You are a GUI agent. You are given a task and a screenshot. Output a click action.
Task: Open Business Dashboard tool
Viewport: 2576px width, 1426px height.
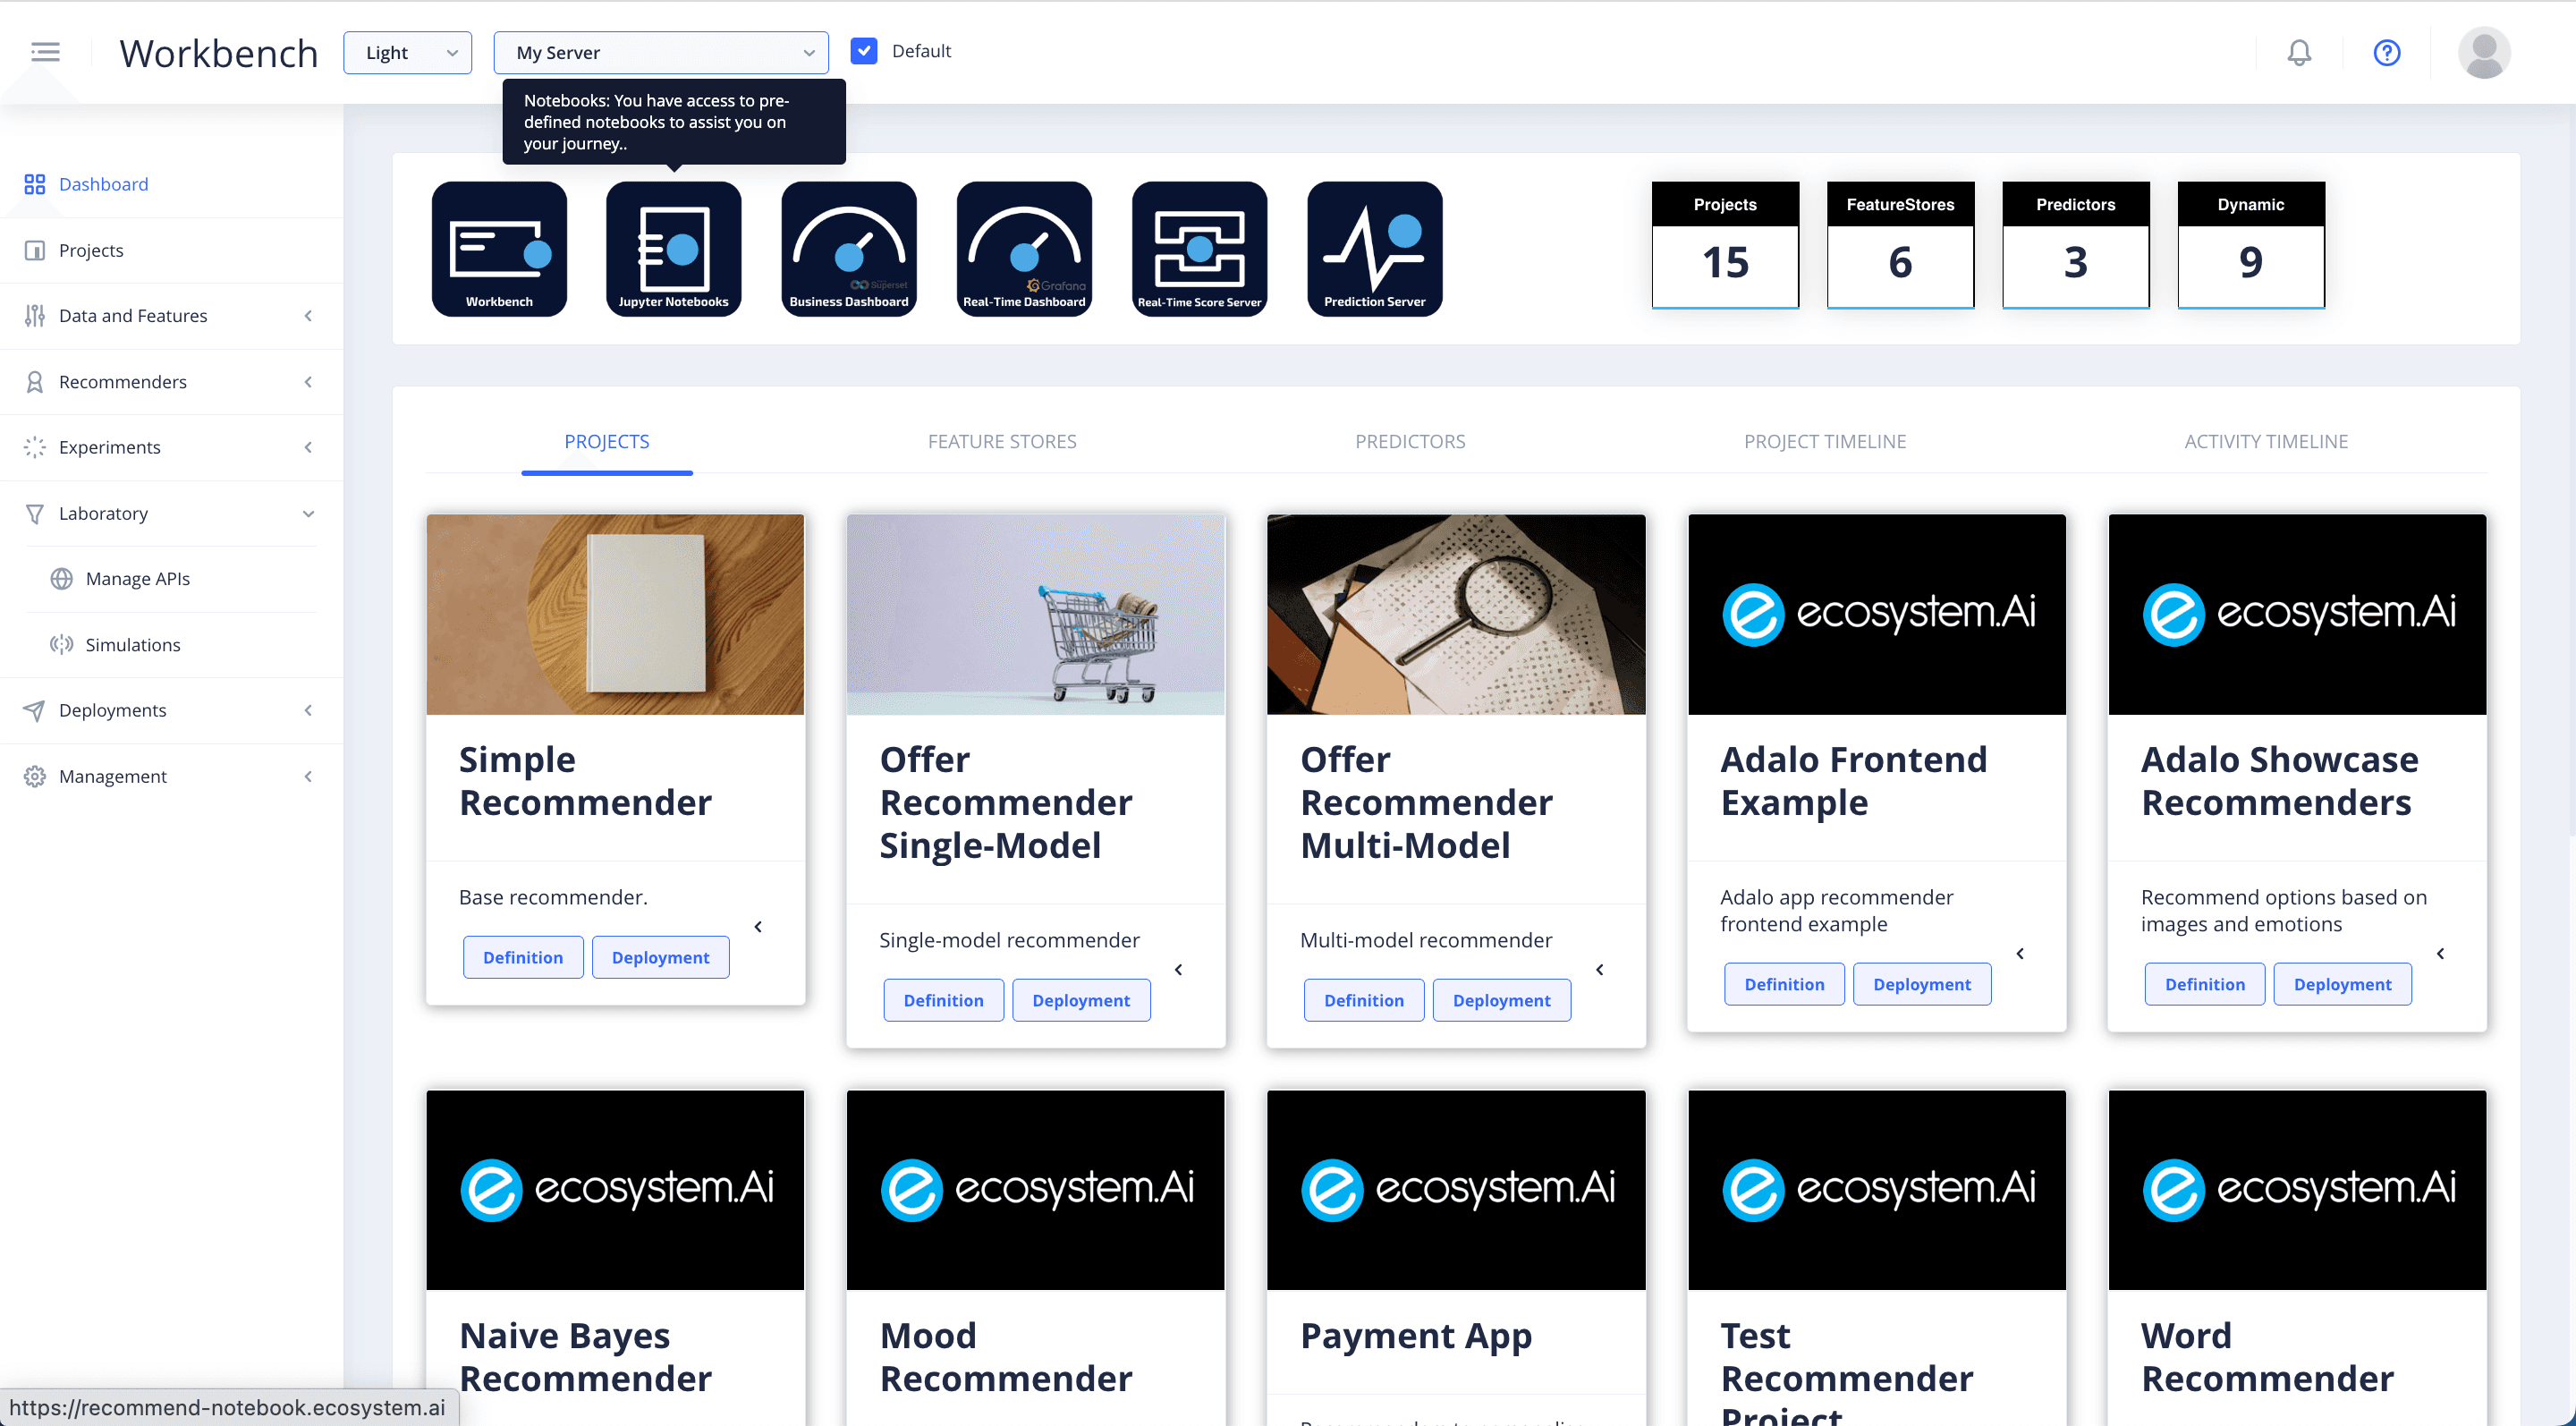click(x=850, y=248)
